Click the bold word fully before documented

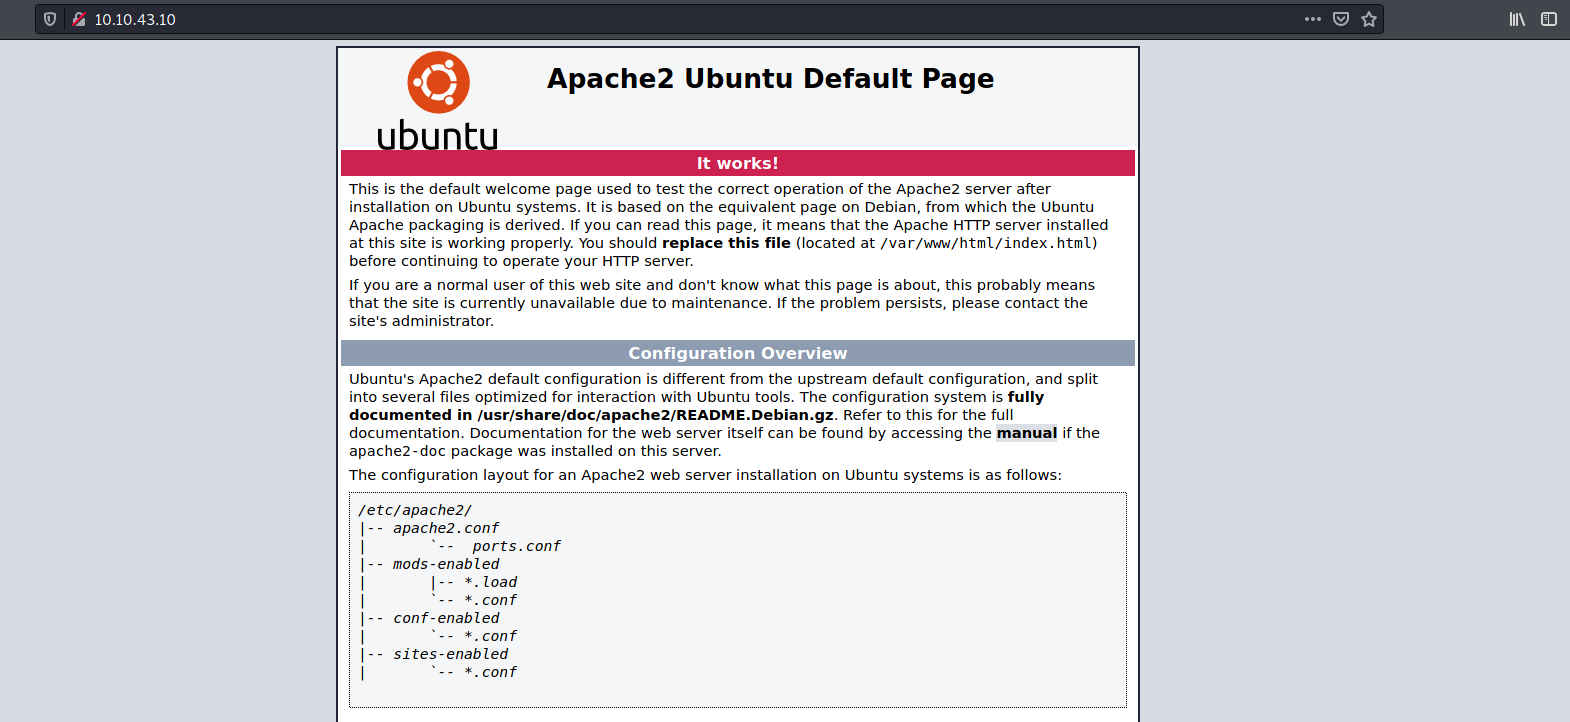click(x=1026, y=397)
